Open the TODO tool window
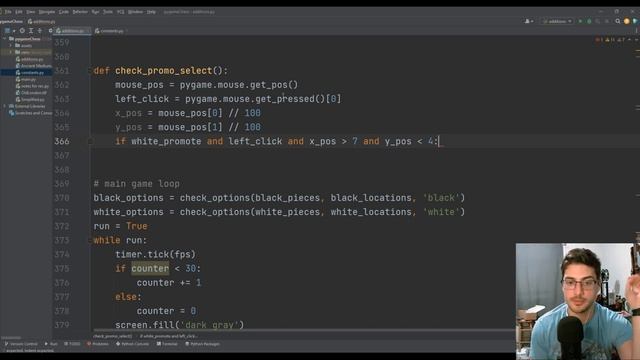 [x=73, y=344]
